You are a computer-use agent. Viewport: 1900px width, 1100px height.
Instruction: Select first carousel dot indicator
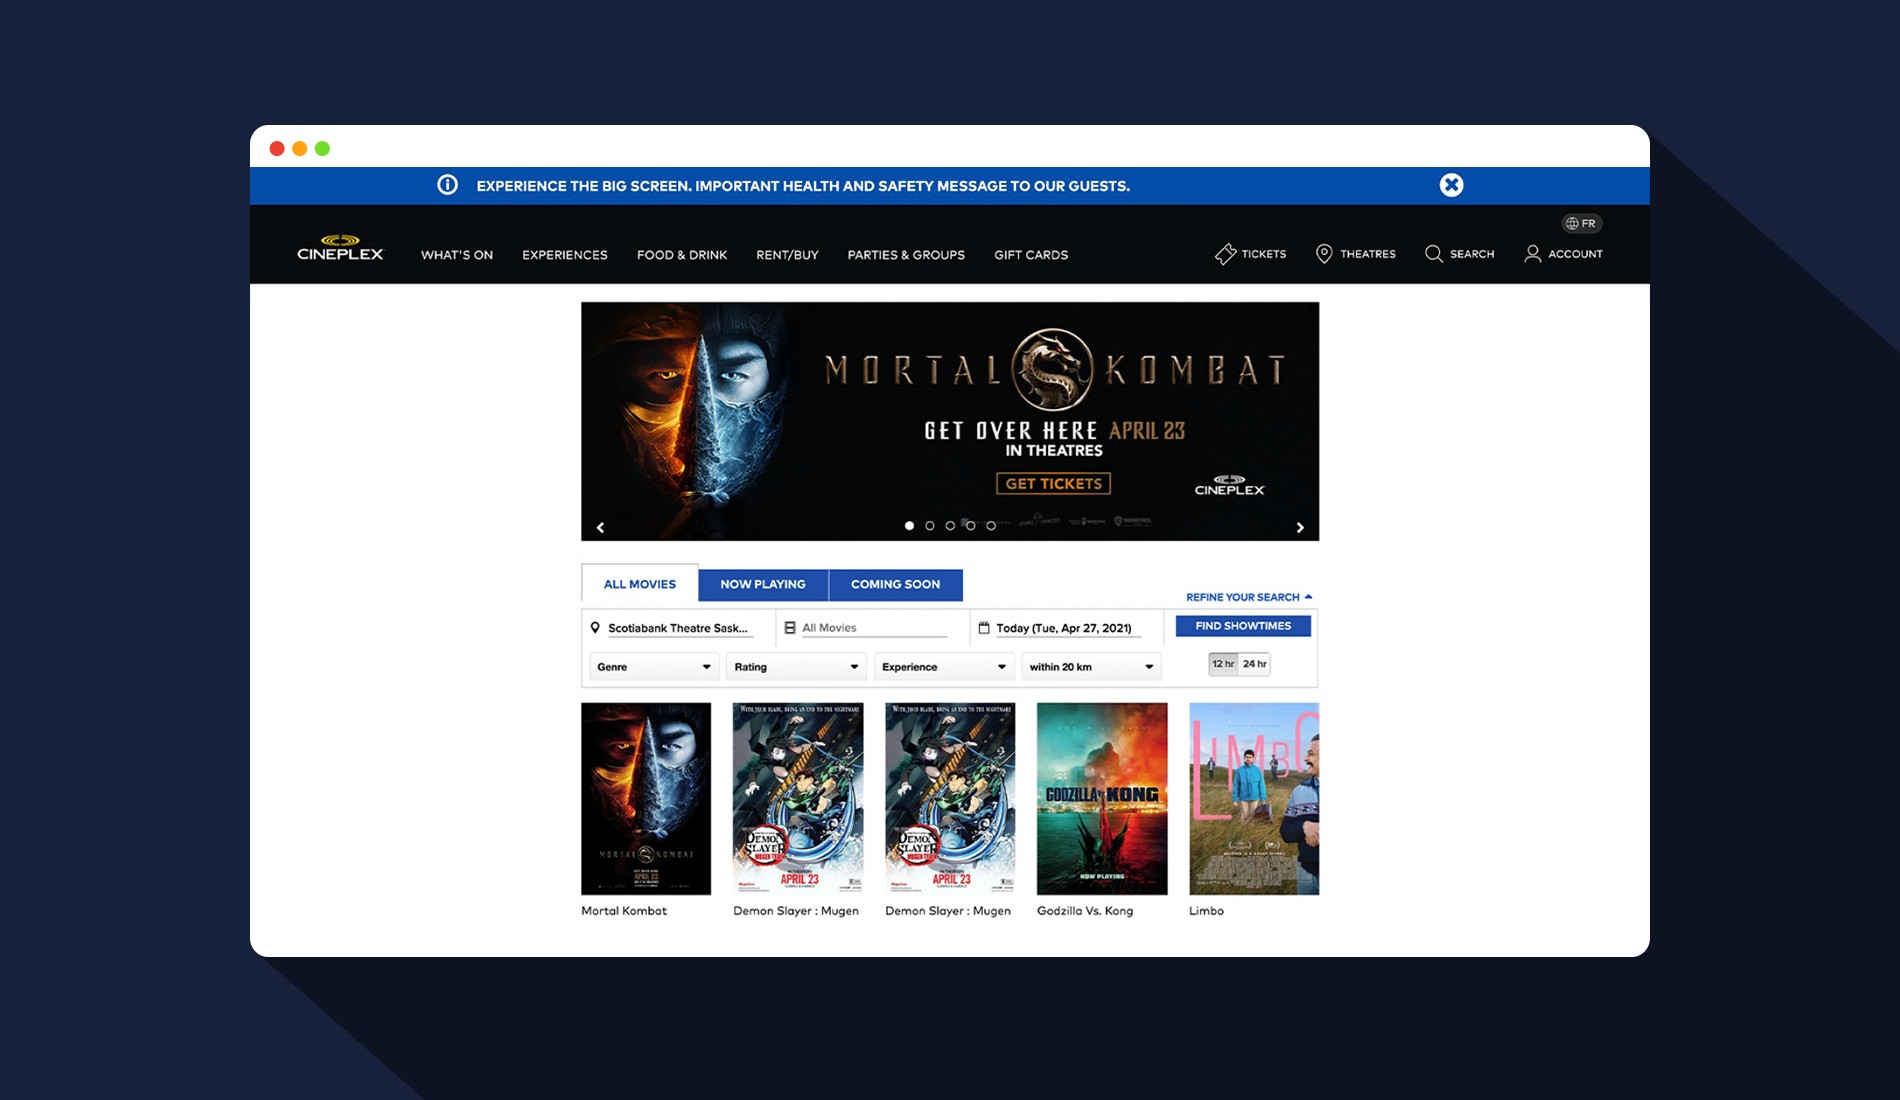click(x=909, y=525)
